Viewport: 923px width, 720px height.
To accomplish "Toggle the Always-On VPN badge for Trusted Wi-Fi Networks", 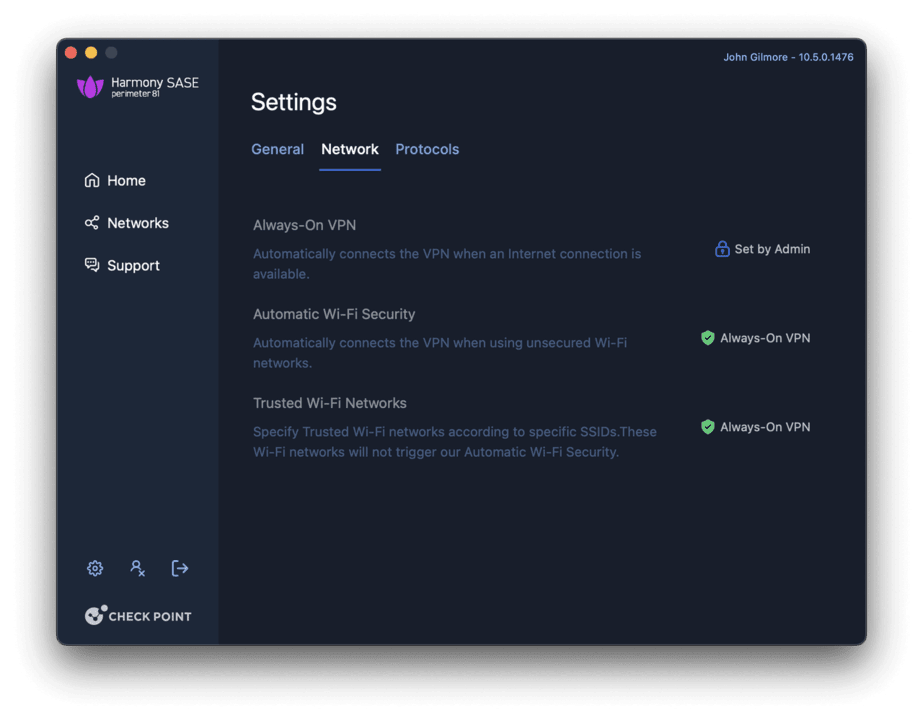I will point(763,427).
